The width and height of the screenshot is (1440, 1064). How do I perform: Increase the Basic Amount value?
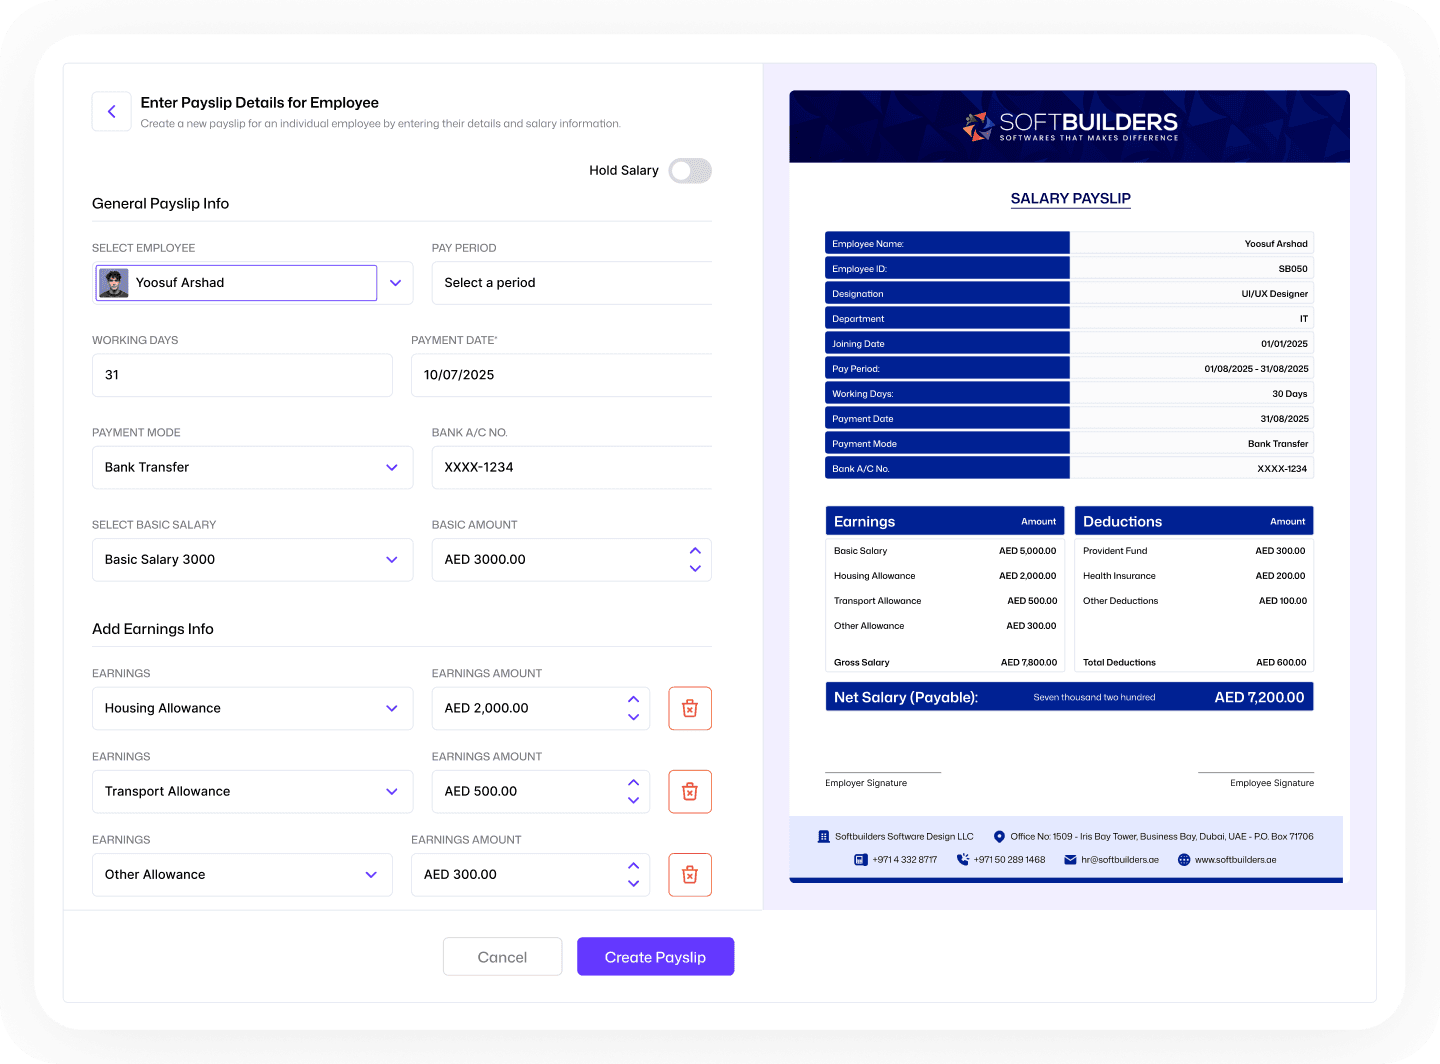[x=695, y=551]
